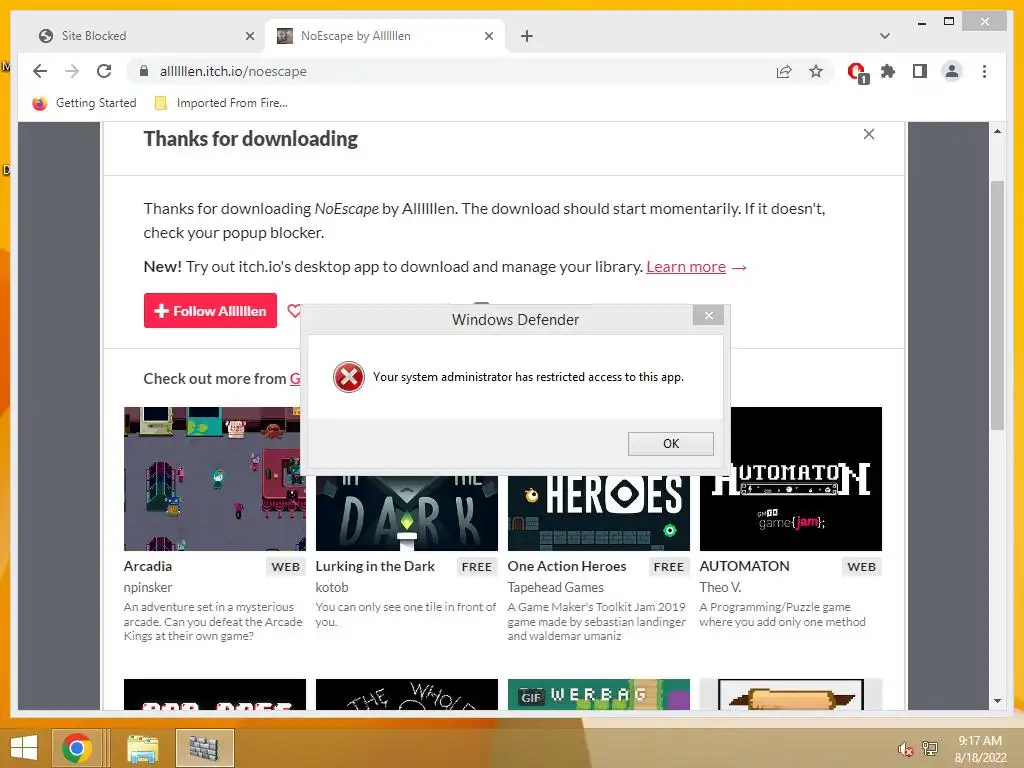Open the Windows Start button

coord(24,748)
